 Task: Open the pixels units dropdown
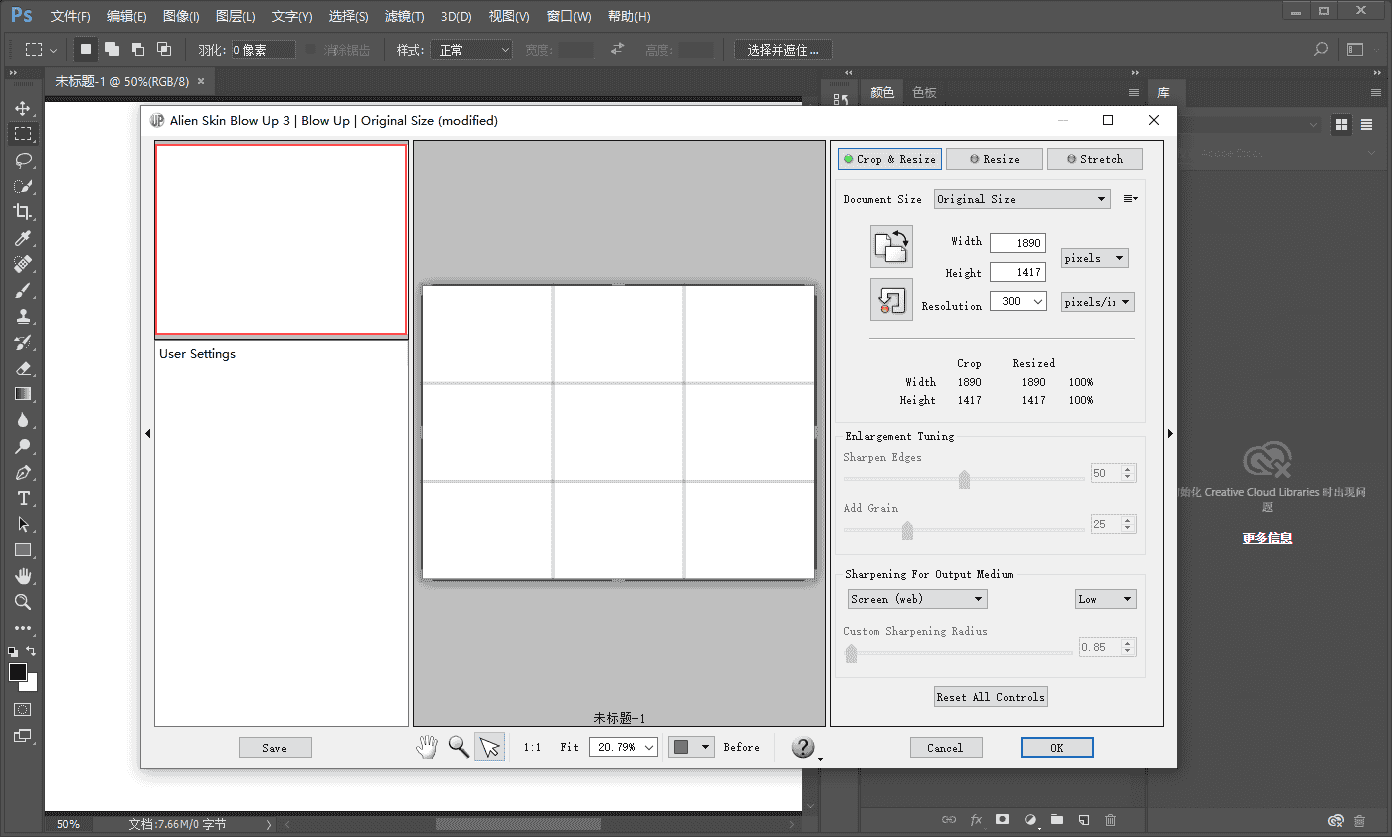point(1094,258)
